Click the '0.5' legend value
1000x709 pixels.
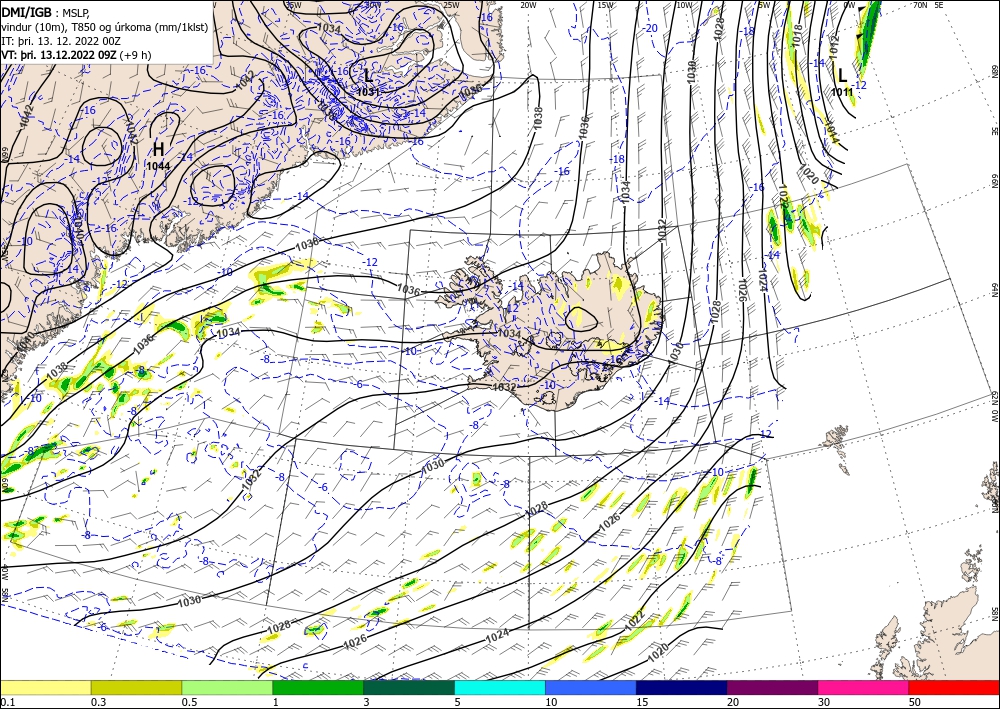[189, 702]
